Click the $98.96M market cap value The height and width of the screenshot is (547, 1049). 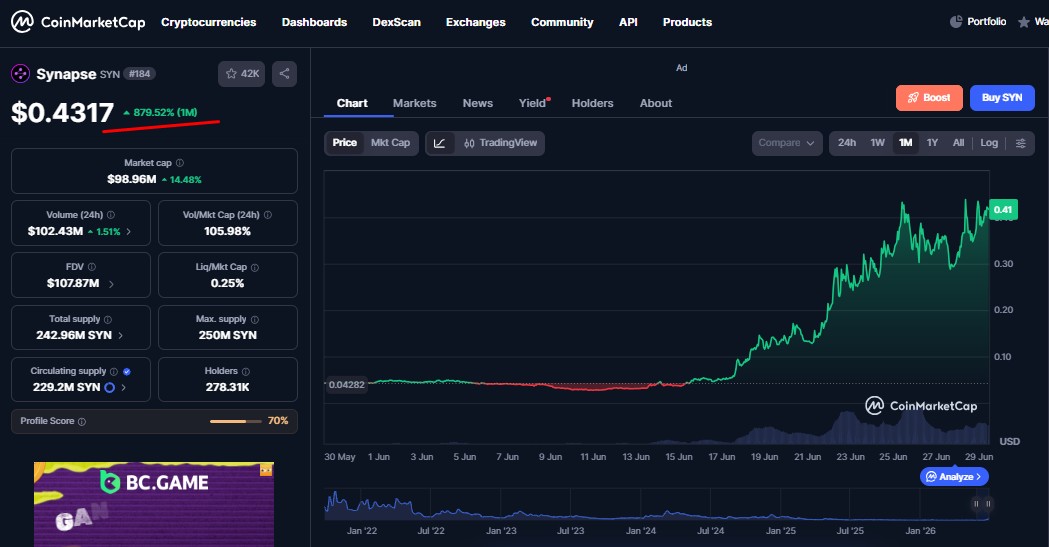click(x=132, y=179)
